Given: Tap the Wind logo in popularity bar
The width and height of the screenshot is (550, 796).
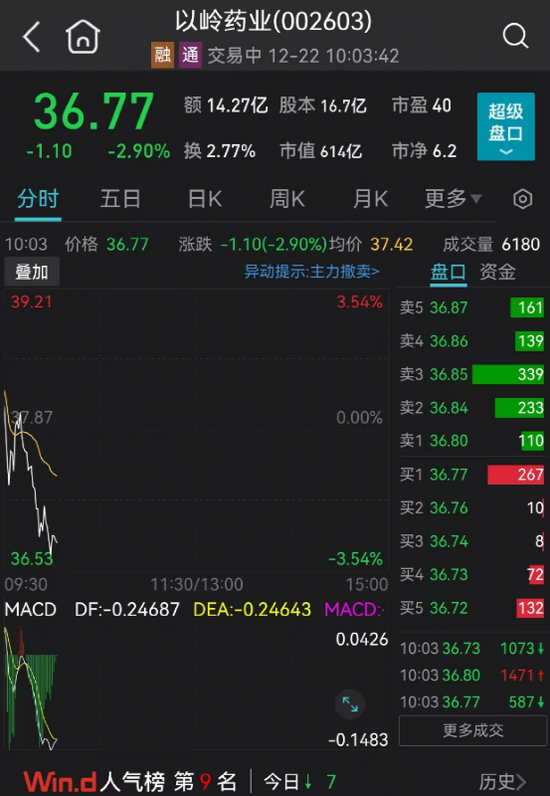Looking at the screenshot, I should coord(60,782).
